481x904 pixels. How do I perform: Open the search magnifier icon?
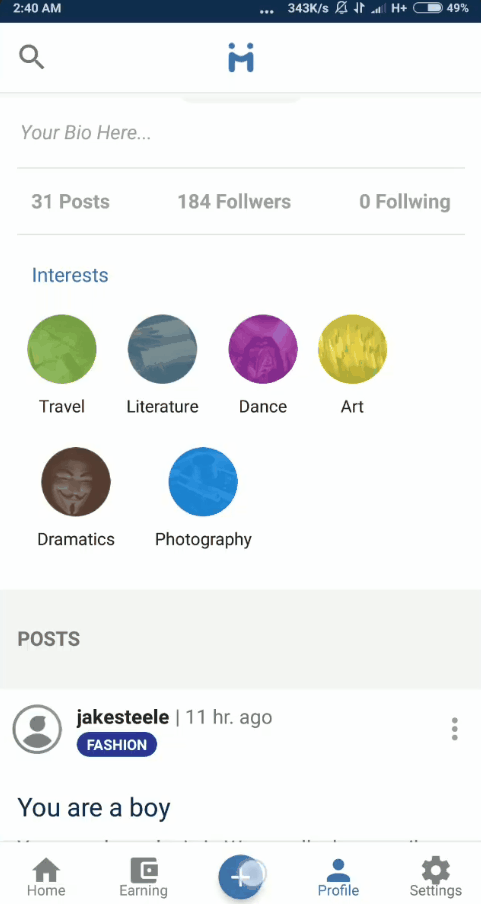click(x=31, y=57)
